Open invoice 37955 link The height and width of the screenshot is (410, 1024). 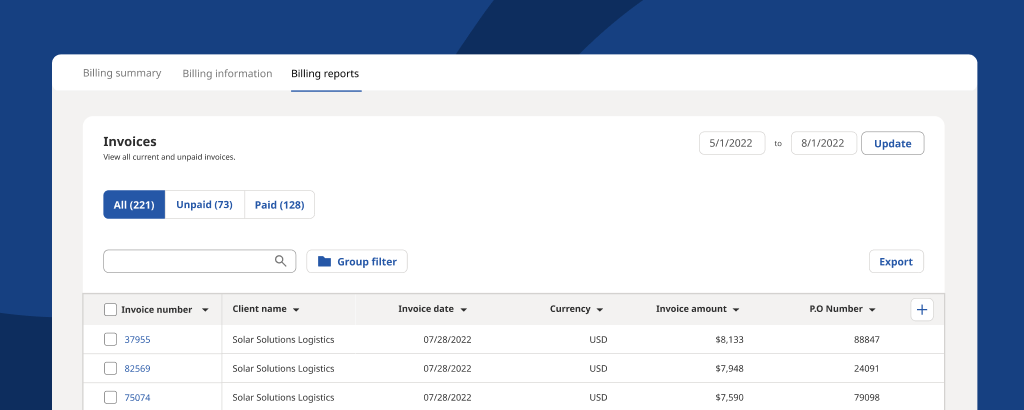click(x=137, y=340)
